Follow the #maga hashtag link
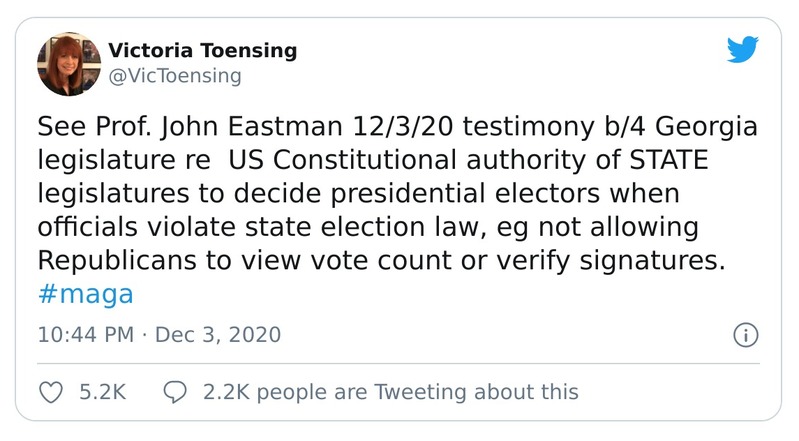Screen dimensions: 799x441 click(x=85, y=295)
